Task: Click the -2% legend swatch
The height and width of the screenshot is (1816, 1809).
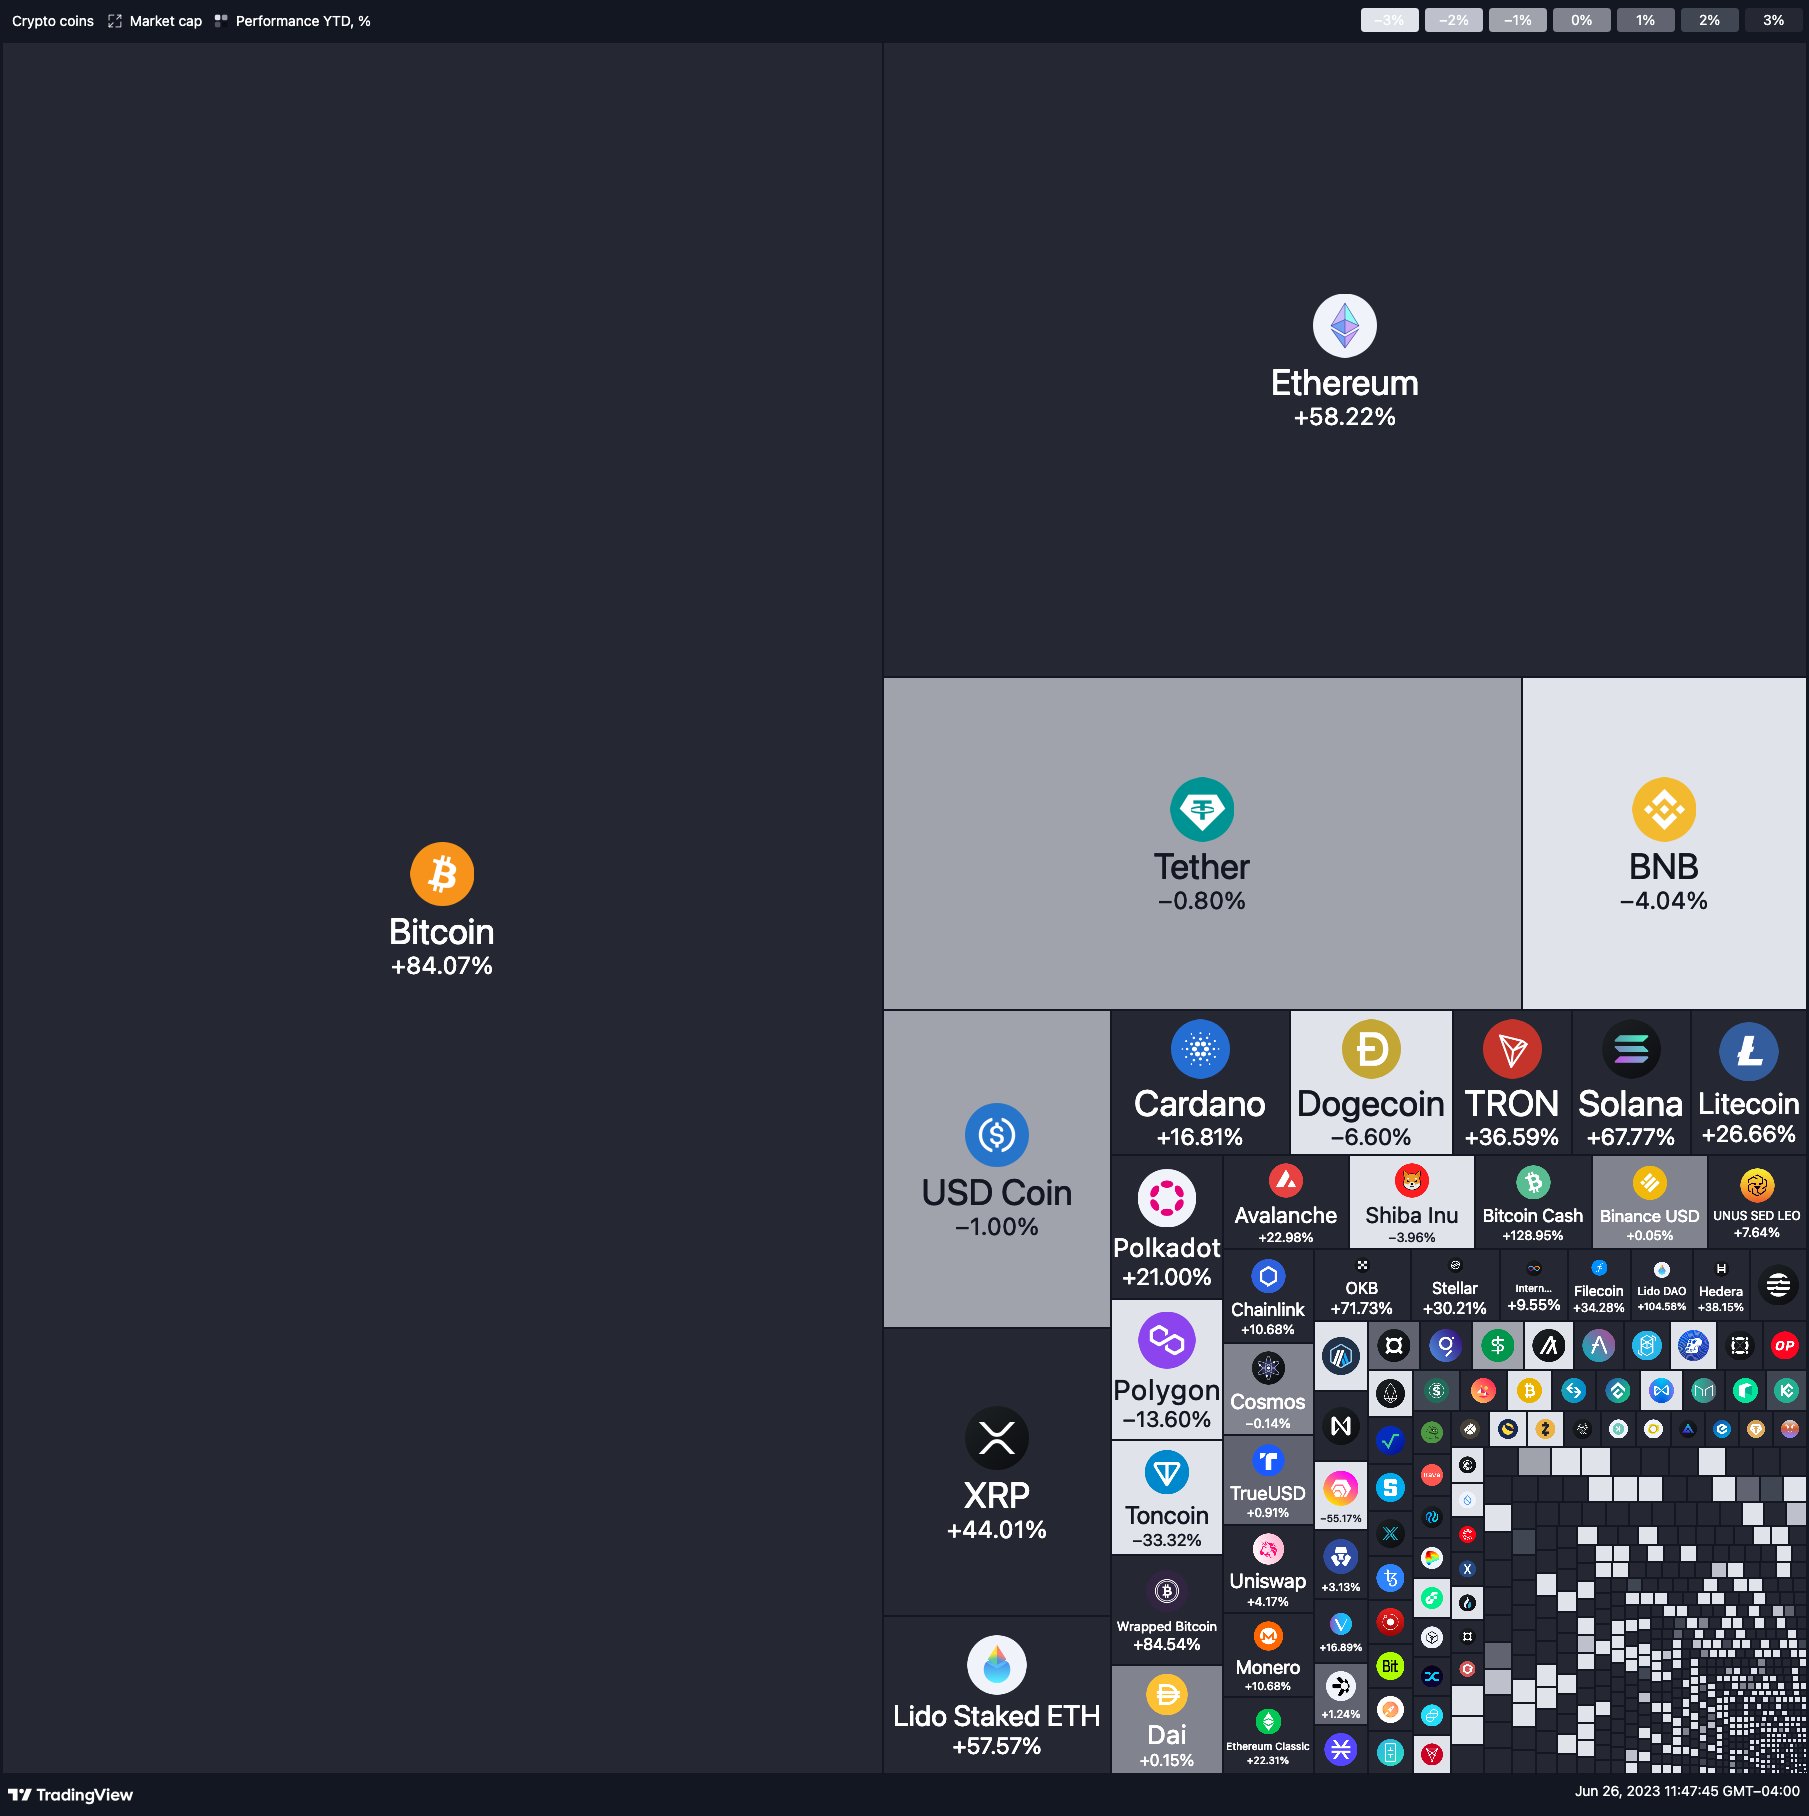Action: point(1453,20)
